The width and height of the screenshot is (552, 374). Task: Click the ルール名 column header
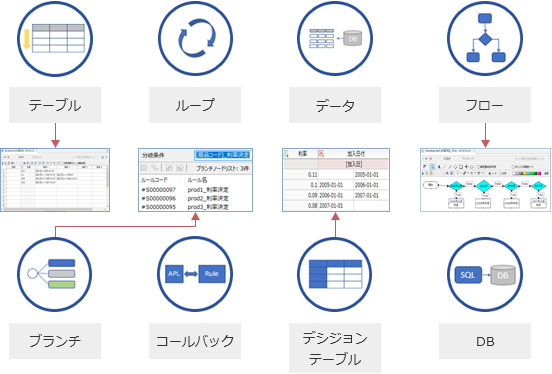pyautogui.click(x=197, y=180)
